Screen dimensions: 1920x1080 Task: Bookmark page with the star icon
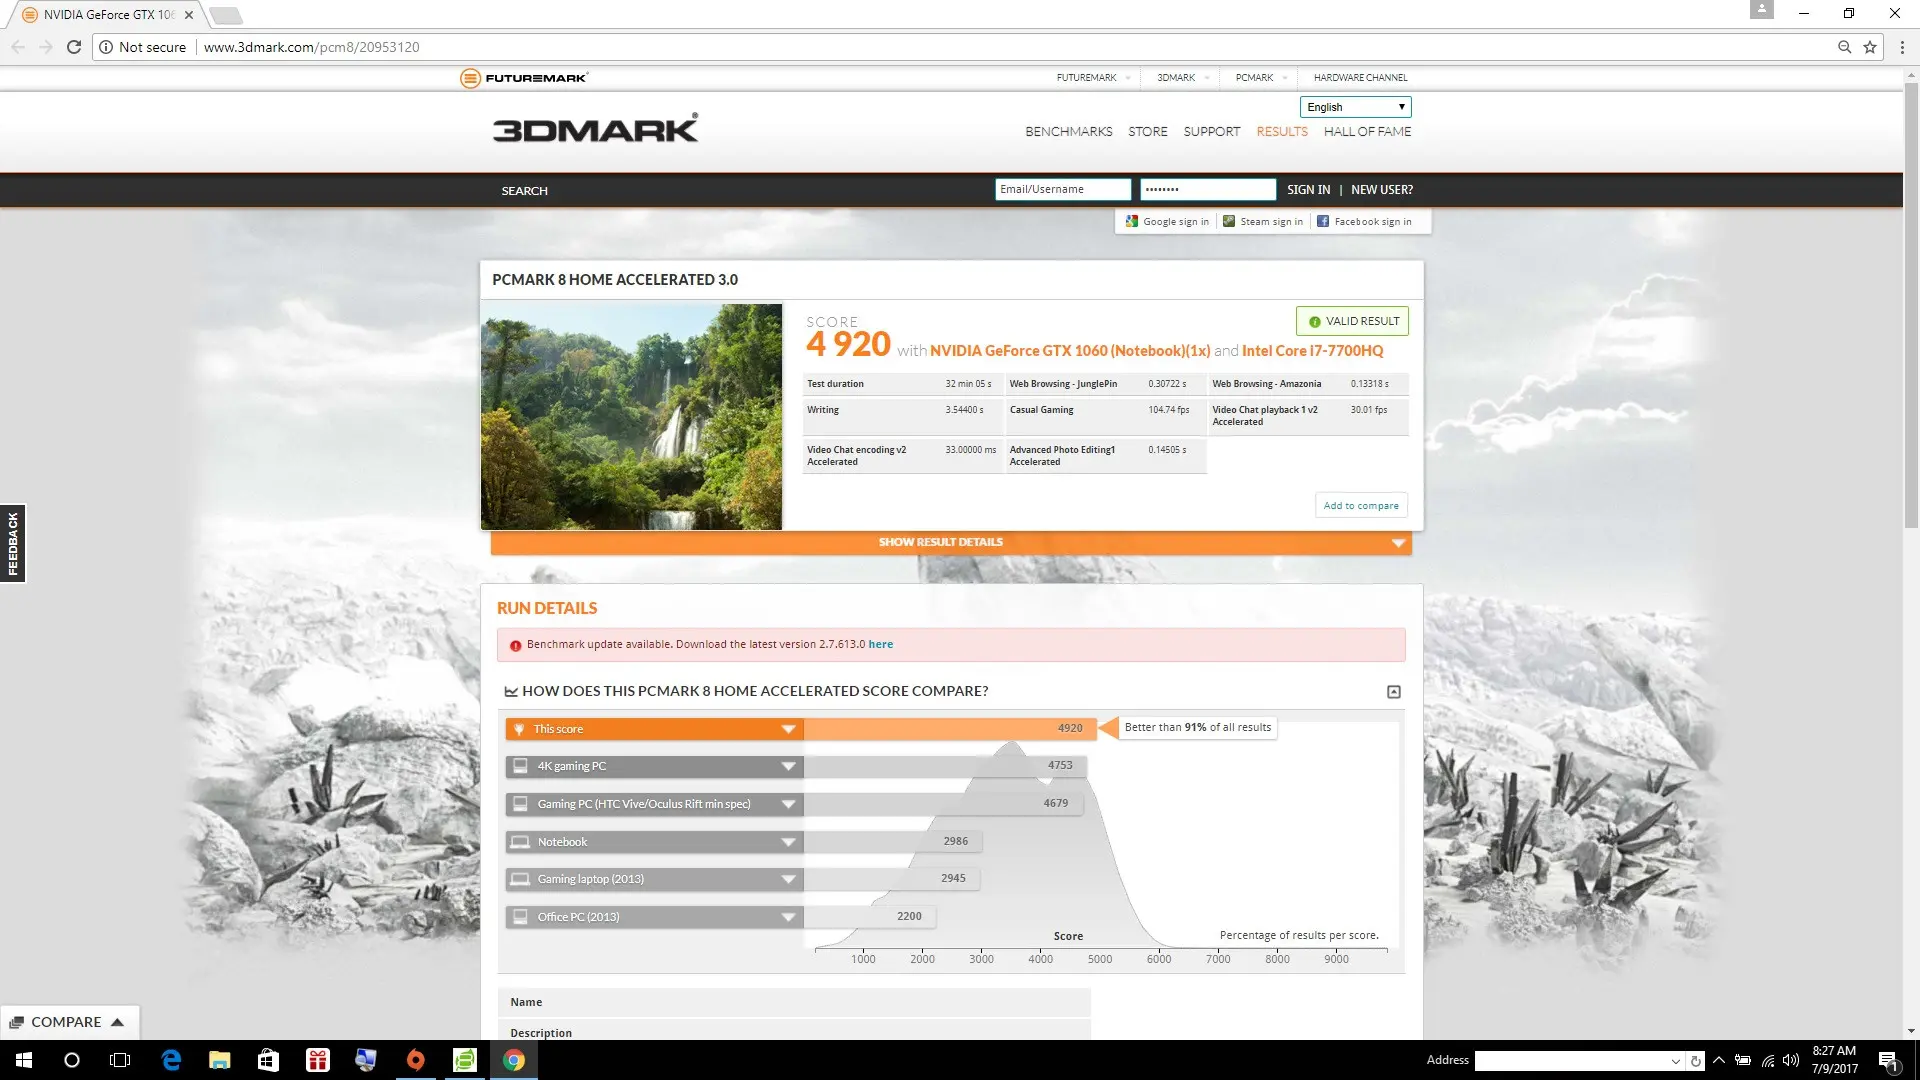point(1870,47)
